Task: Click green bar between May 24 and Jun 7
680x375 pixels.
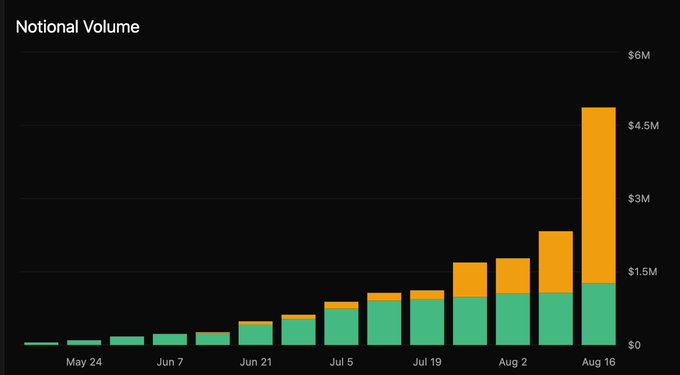Action: [x=127, y=341]
